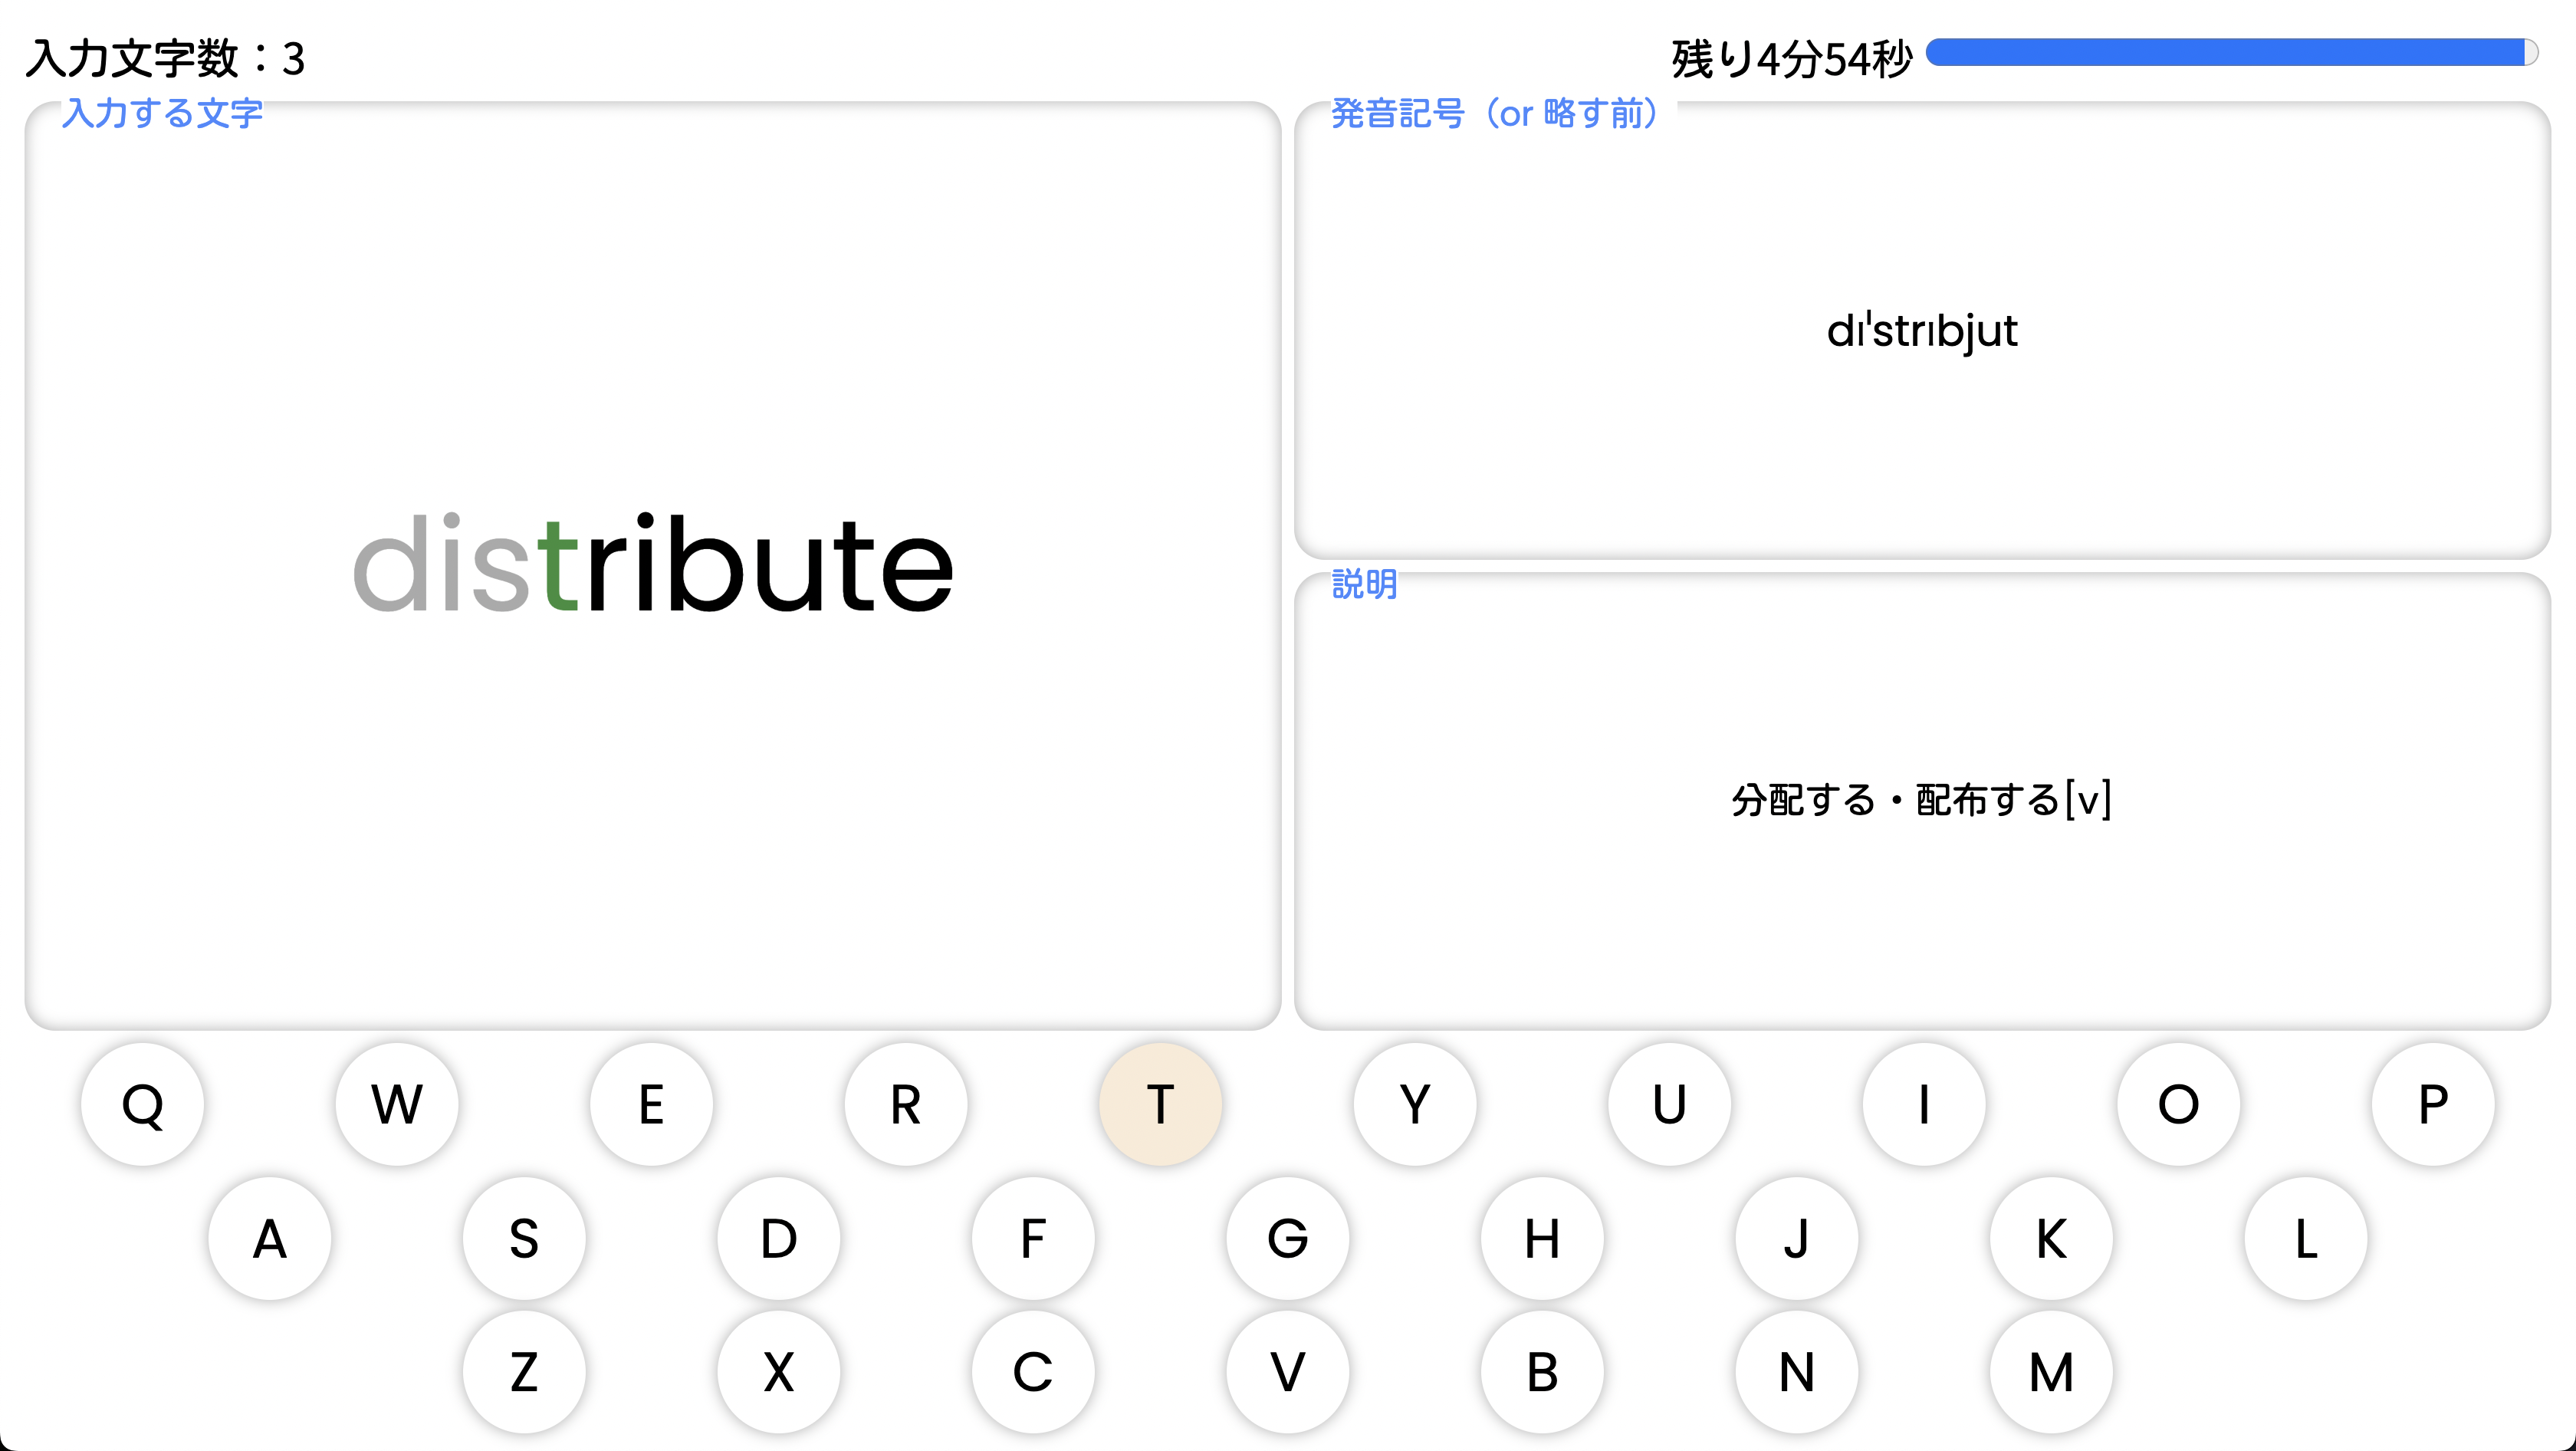The image size is (2576, 1451).
Task: Select the H key
Action: coord(1542,1238)
